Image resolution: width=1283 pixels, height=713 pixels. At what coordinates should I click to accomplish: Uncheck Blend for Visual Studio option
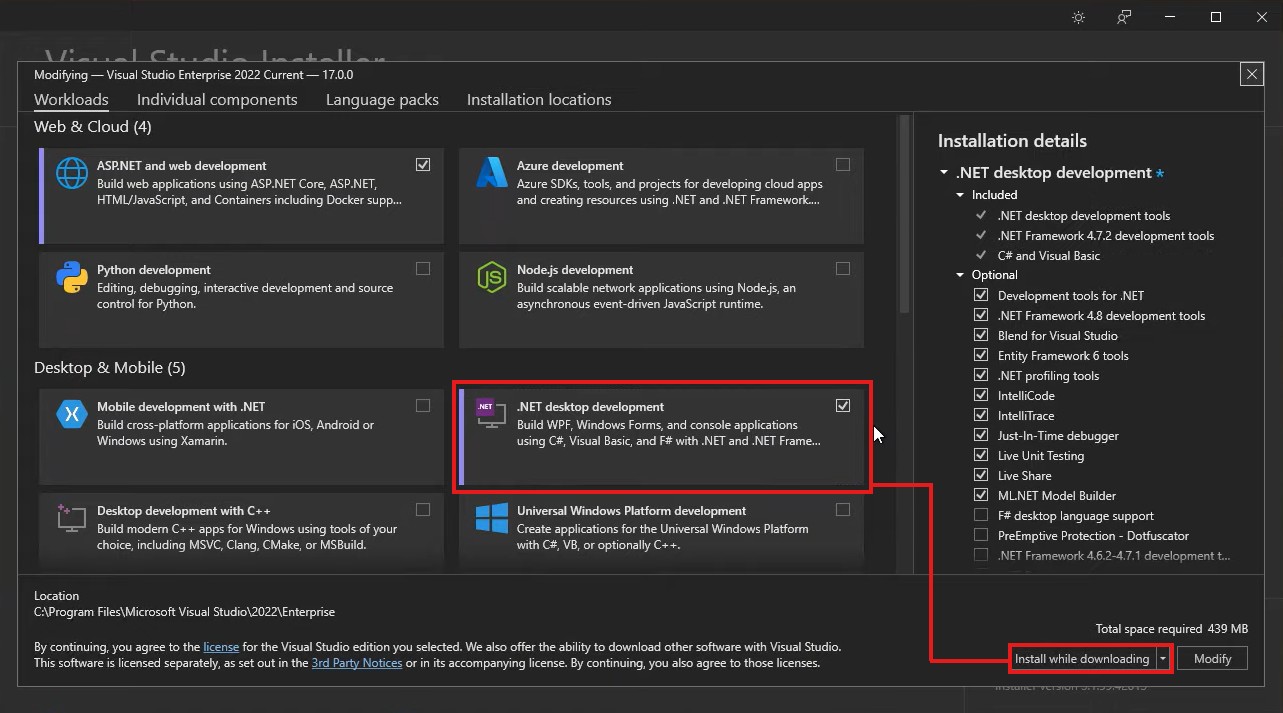[x=981, y=335]
